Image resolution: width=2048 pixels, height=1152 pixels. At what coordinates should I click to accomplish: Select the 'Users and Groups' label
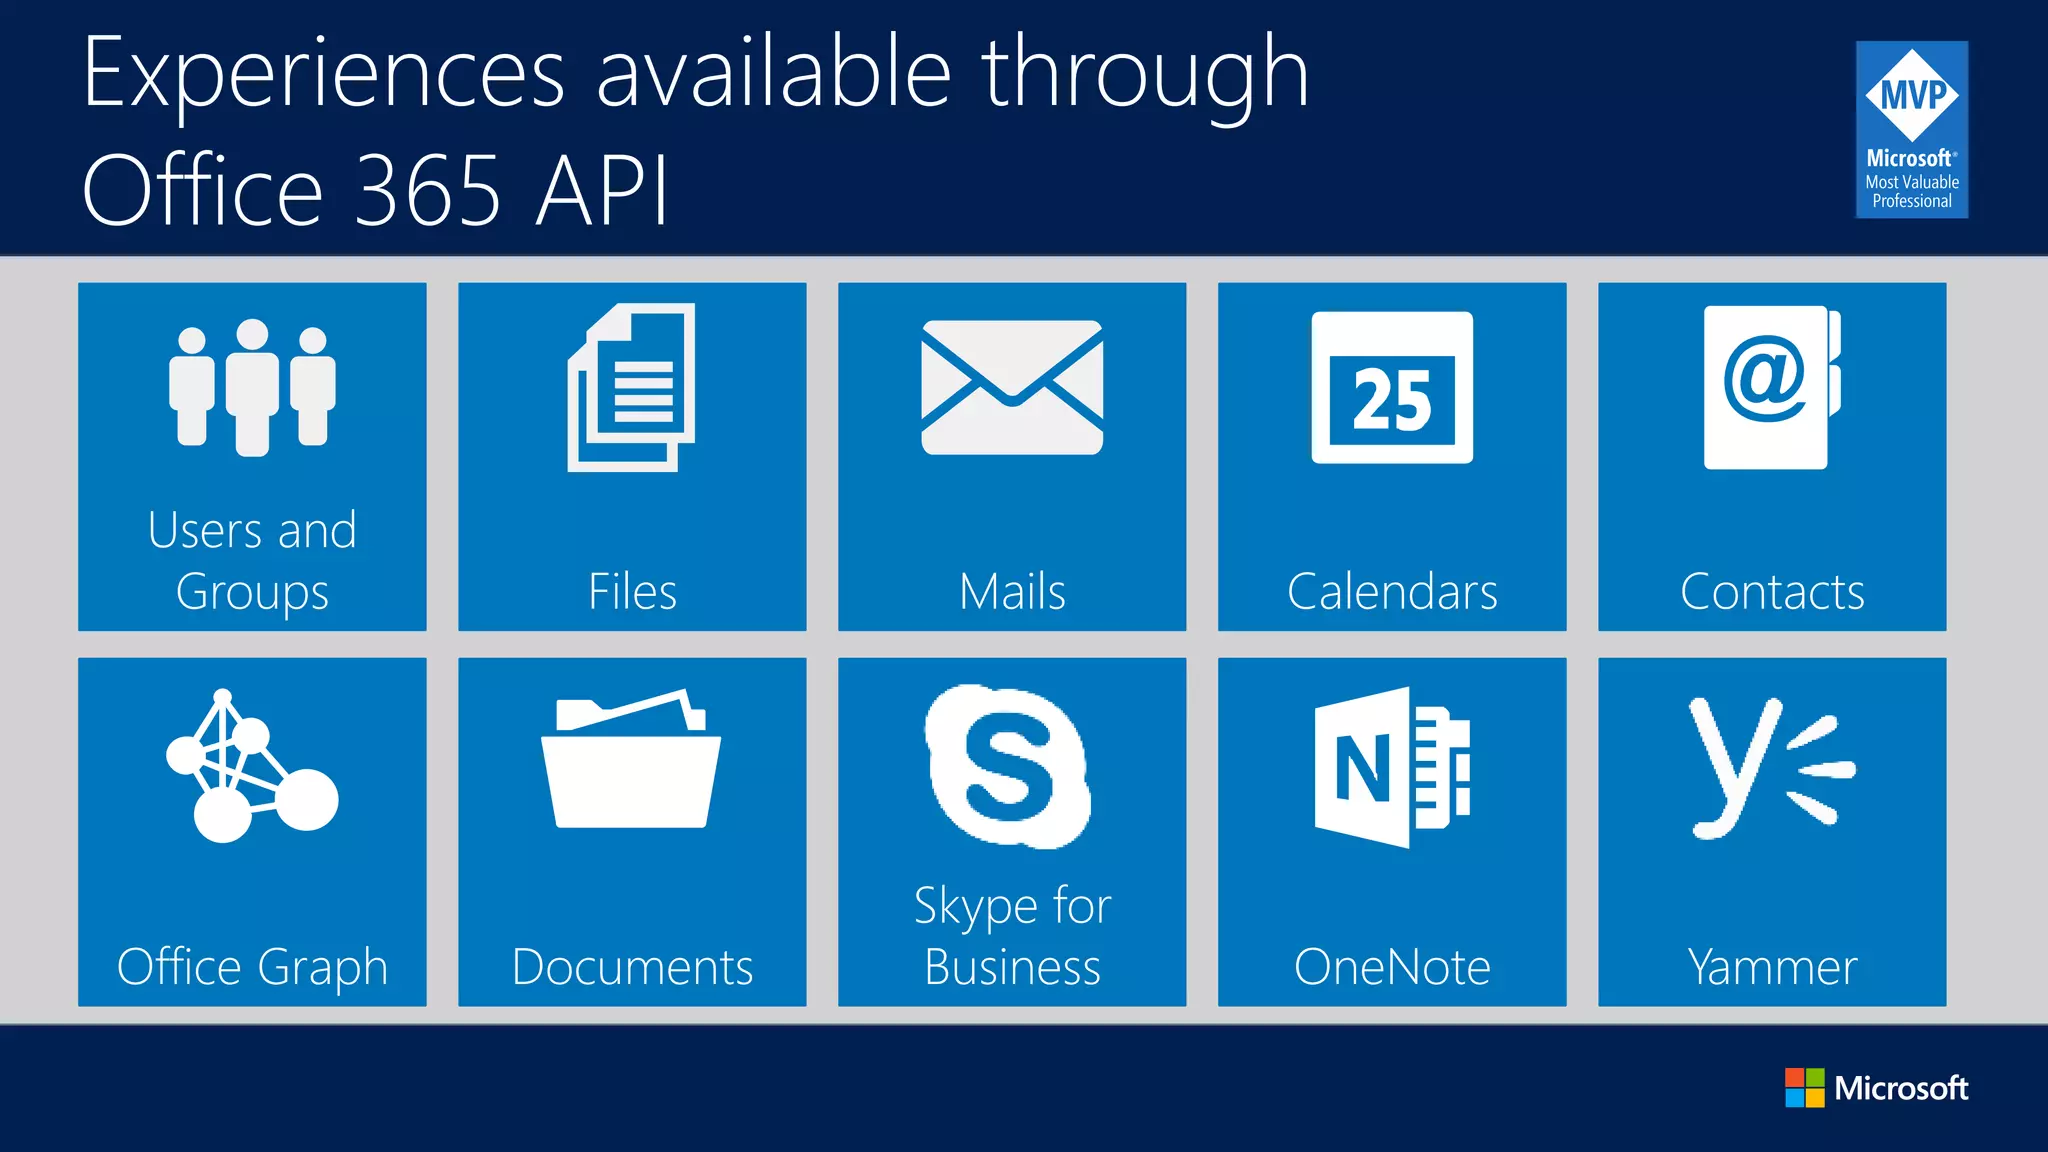(252, 560)
